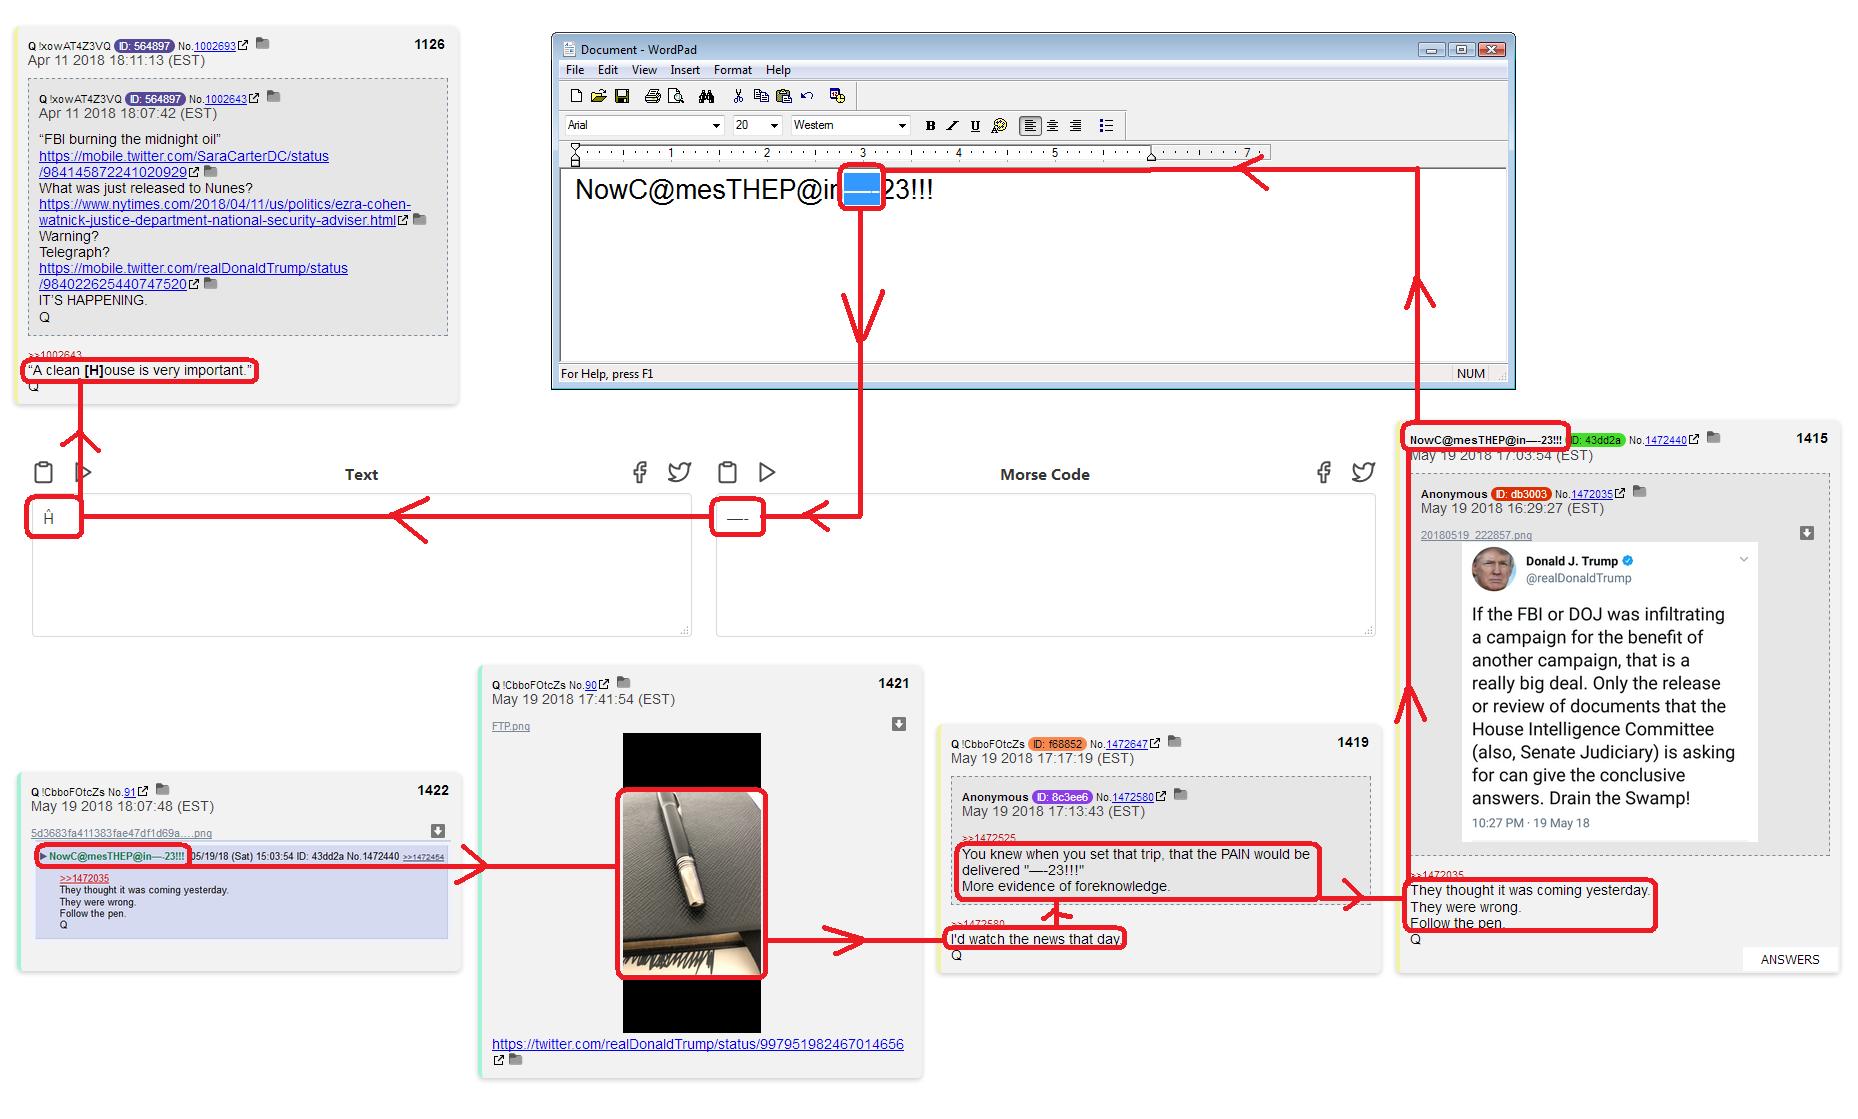
Task: Click the >>1472035 reply link in post 1422
Action: coord(84,878)
